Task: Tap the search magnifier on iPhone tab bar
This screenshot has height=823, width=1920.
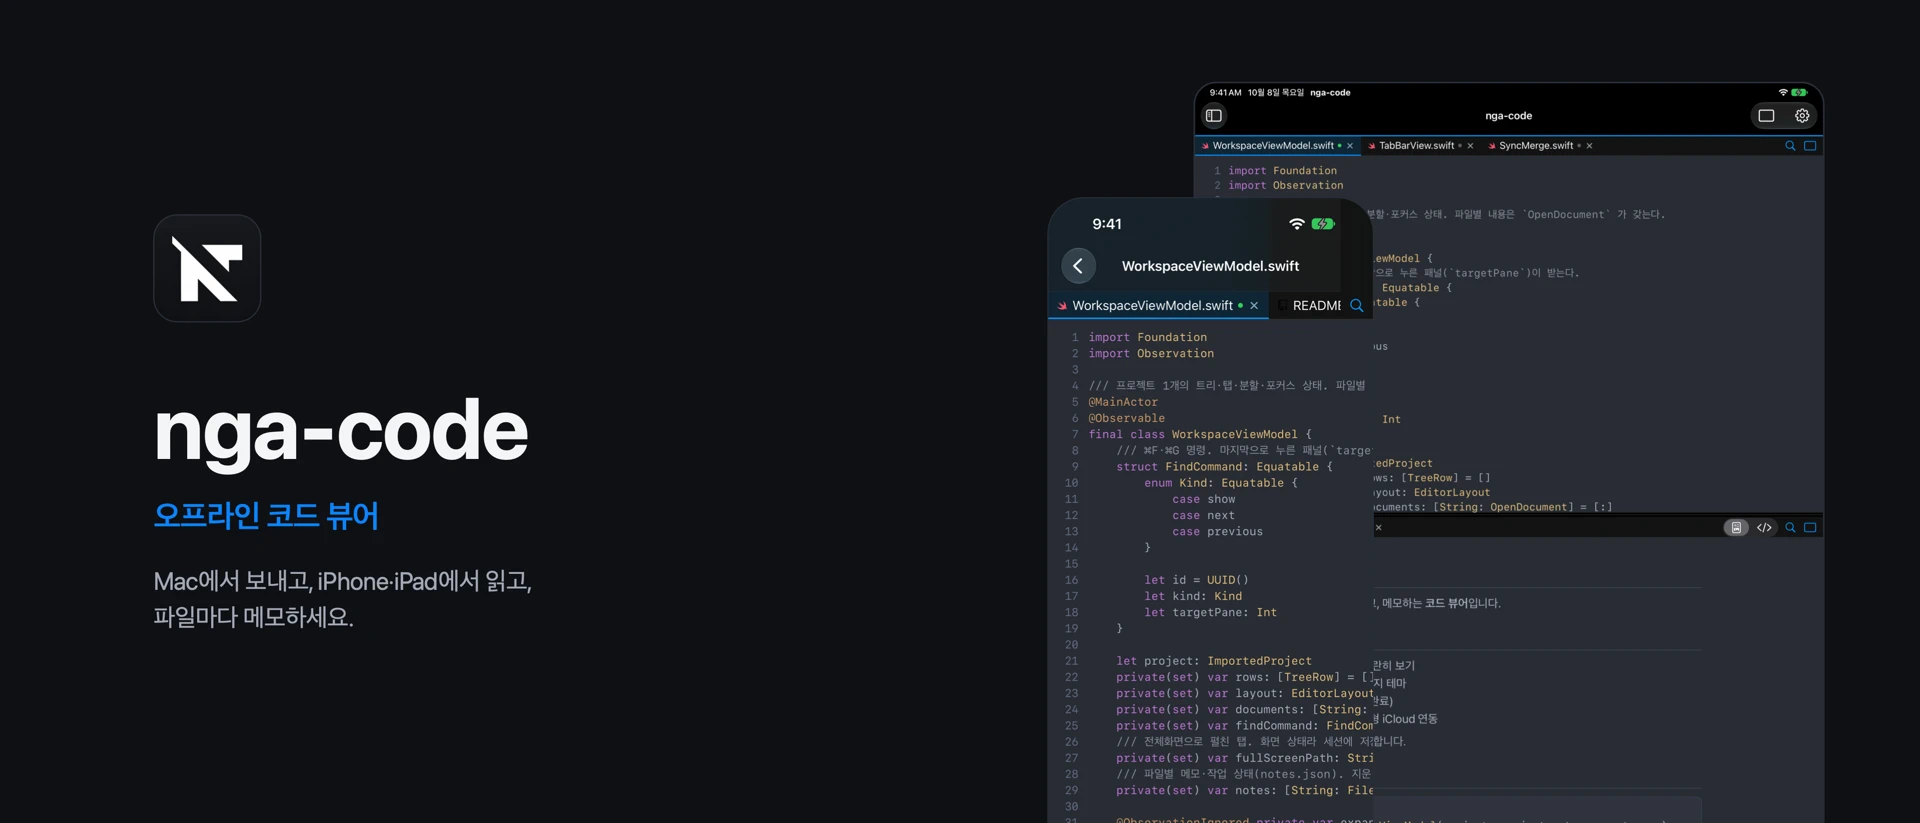Action: coord(1357,306)
